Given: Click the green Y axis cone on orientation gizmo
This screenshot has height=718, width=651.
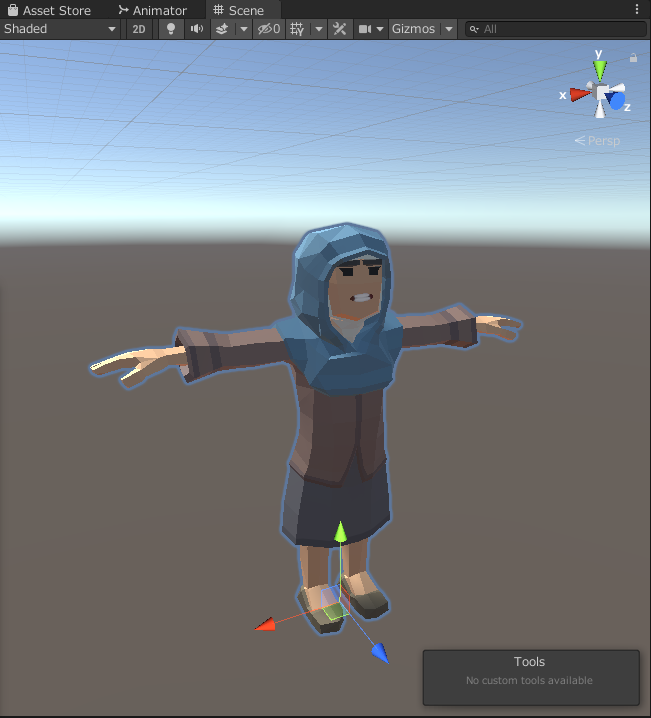Looking at the screenshot, I should coord(600,70).
